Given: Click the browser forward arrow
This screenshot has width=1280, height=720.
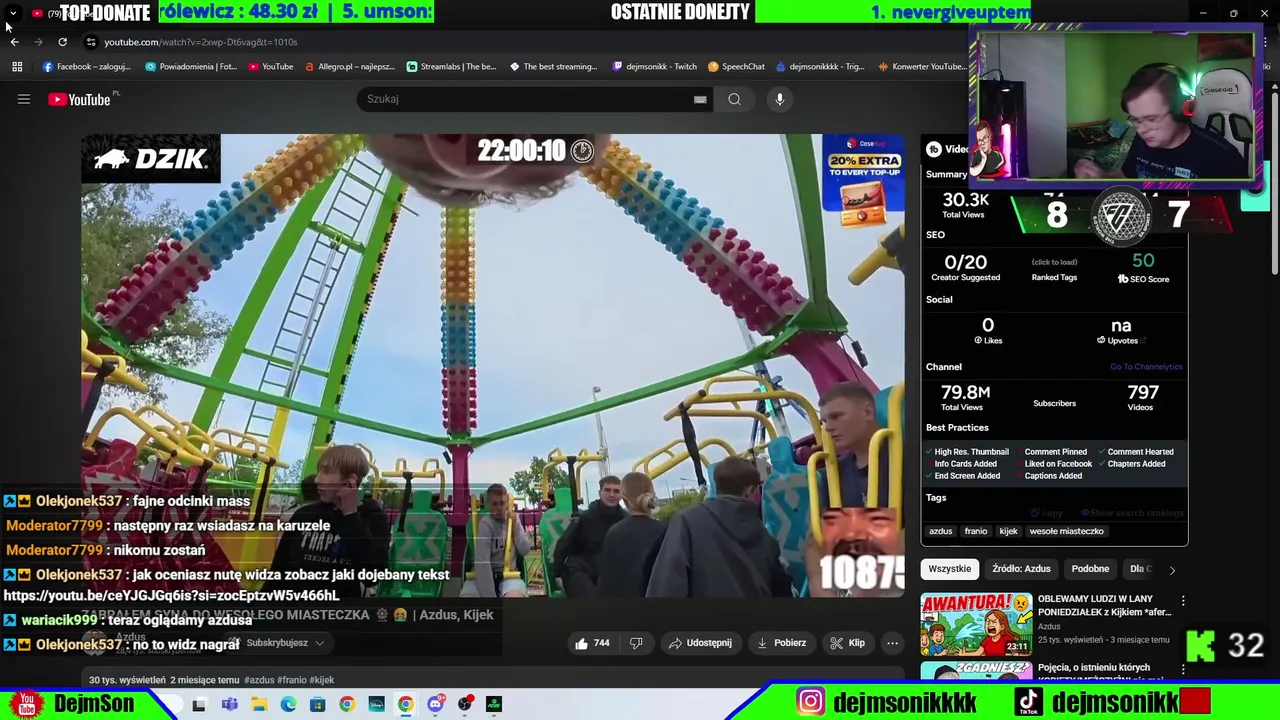Looking at the screenshot, I should pos(38,42).
